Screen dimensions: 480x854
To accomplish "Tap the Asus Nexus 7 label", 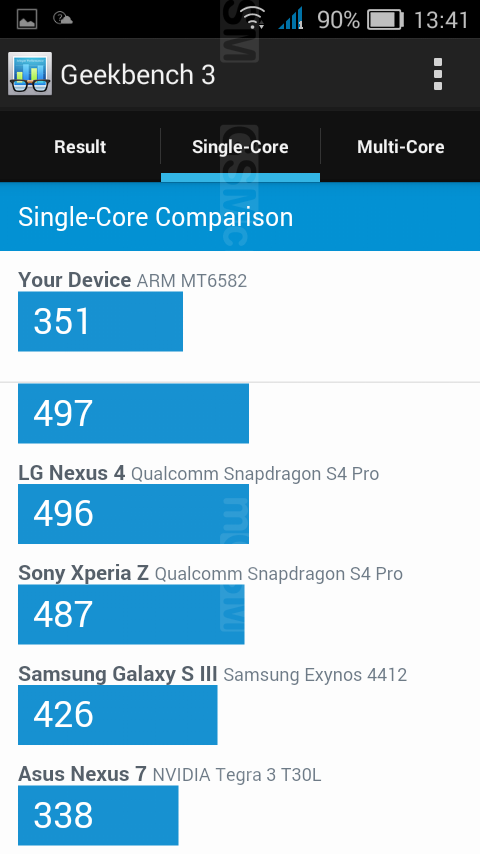I will (x=82, y=773).
